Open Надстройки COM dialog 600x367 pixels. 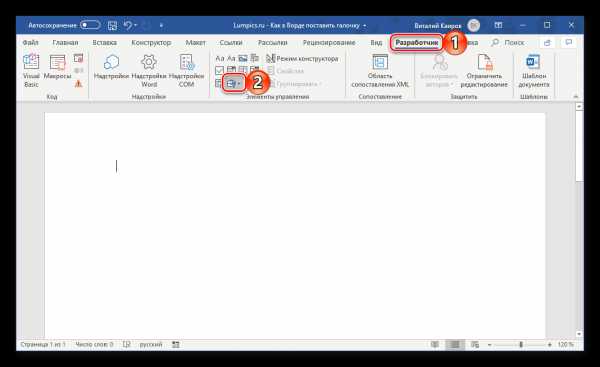pyautogui.click(x=186, y=71)
